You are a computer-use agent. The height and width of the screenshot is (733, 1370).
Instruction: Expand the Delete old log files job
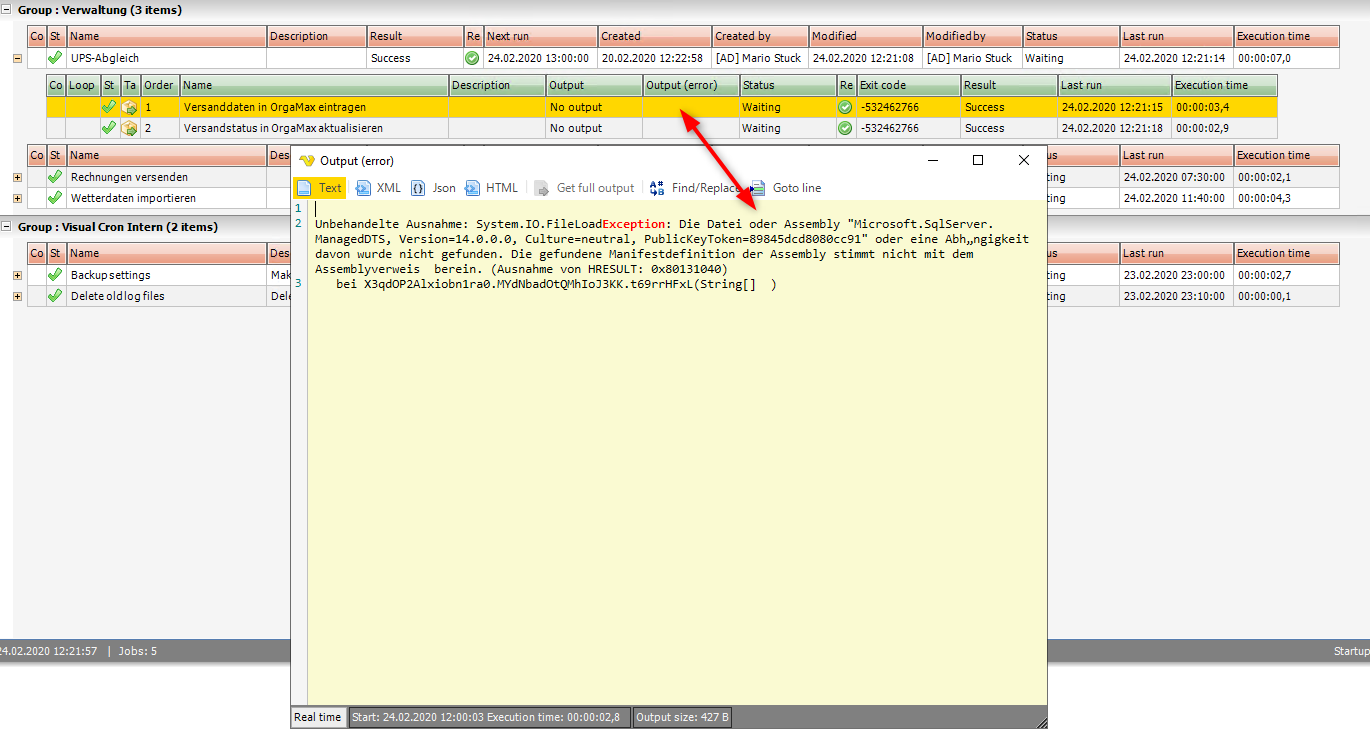click(17, 296)
